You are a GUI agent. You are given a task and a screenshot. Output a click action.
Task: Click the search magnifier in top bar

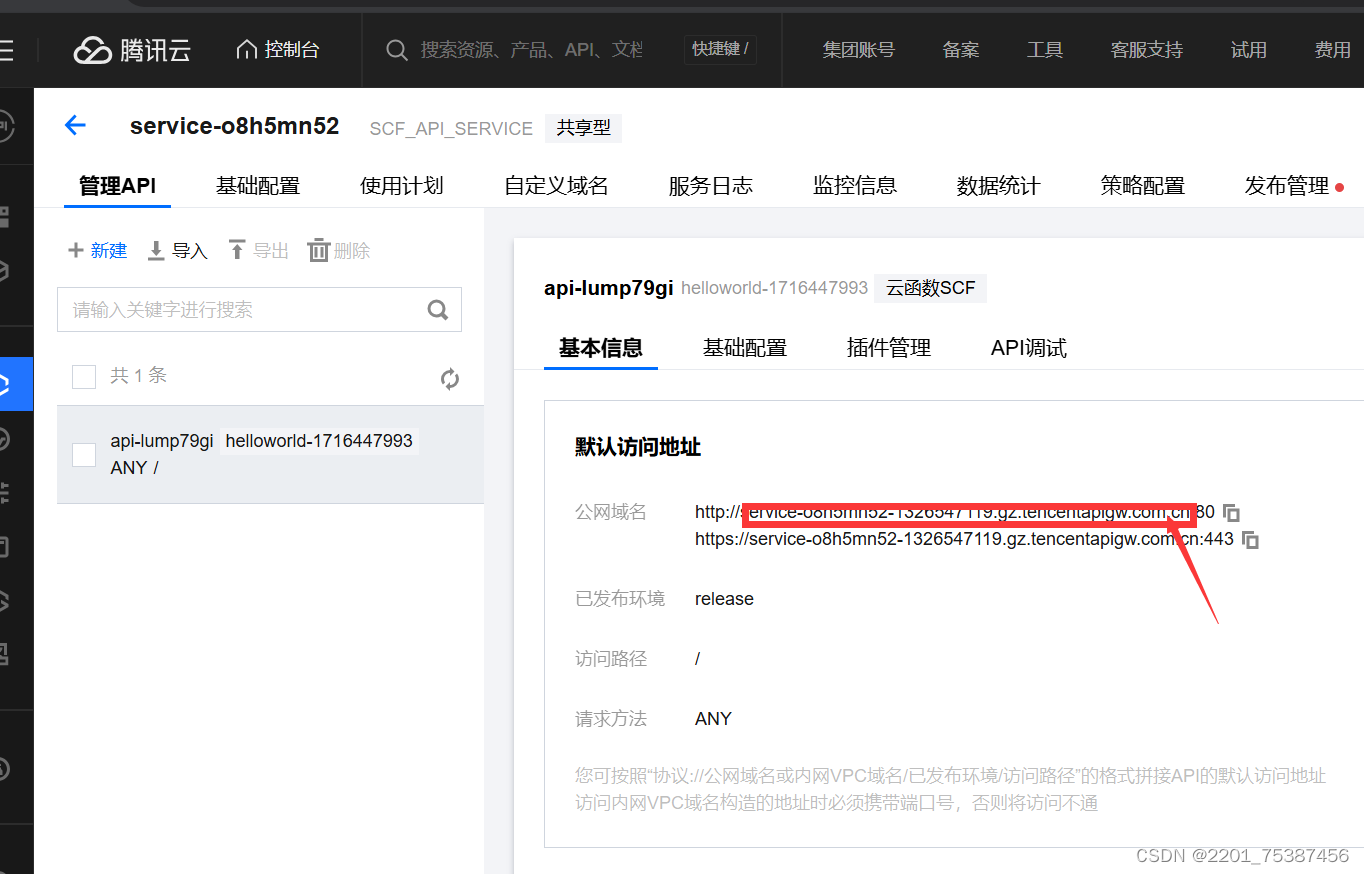pyautogui.click(x=397, y=50)
